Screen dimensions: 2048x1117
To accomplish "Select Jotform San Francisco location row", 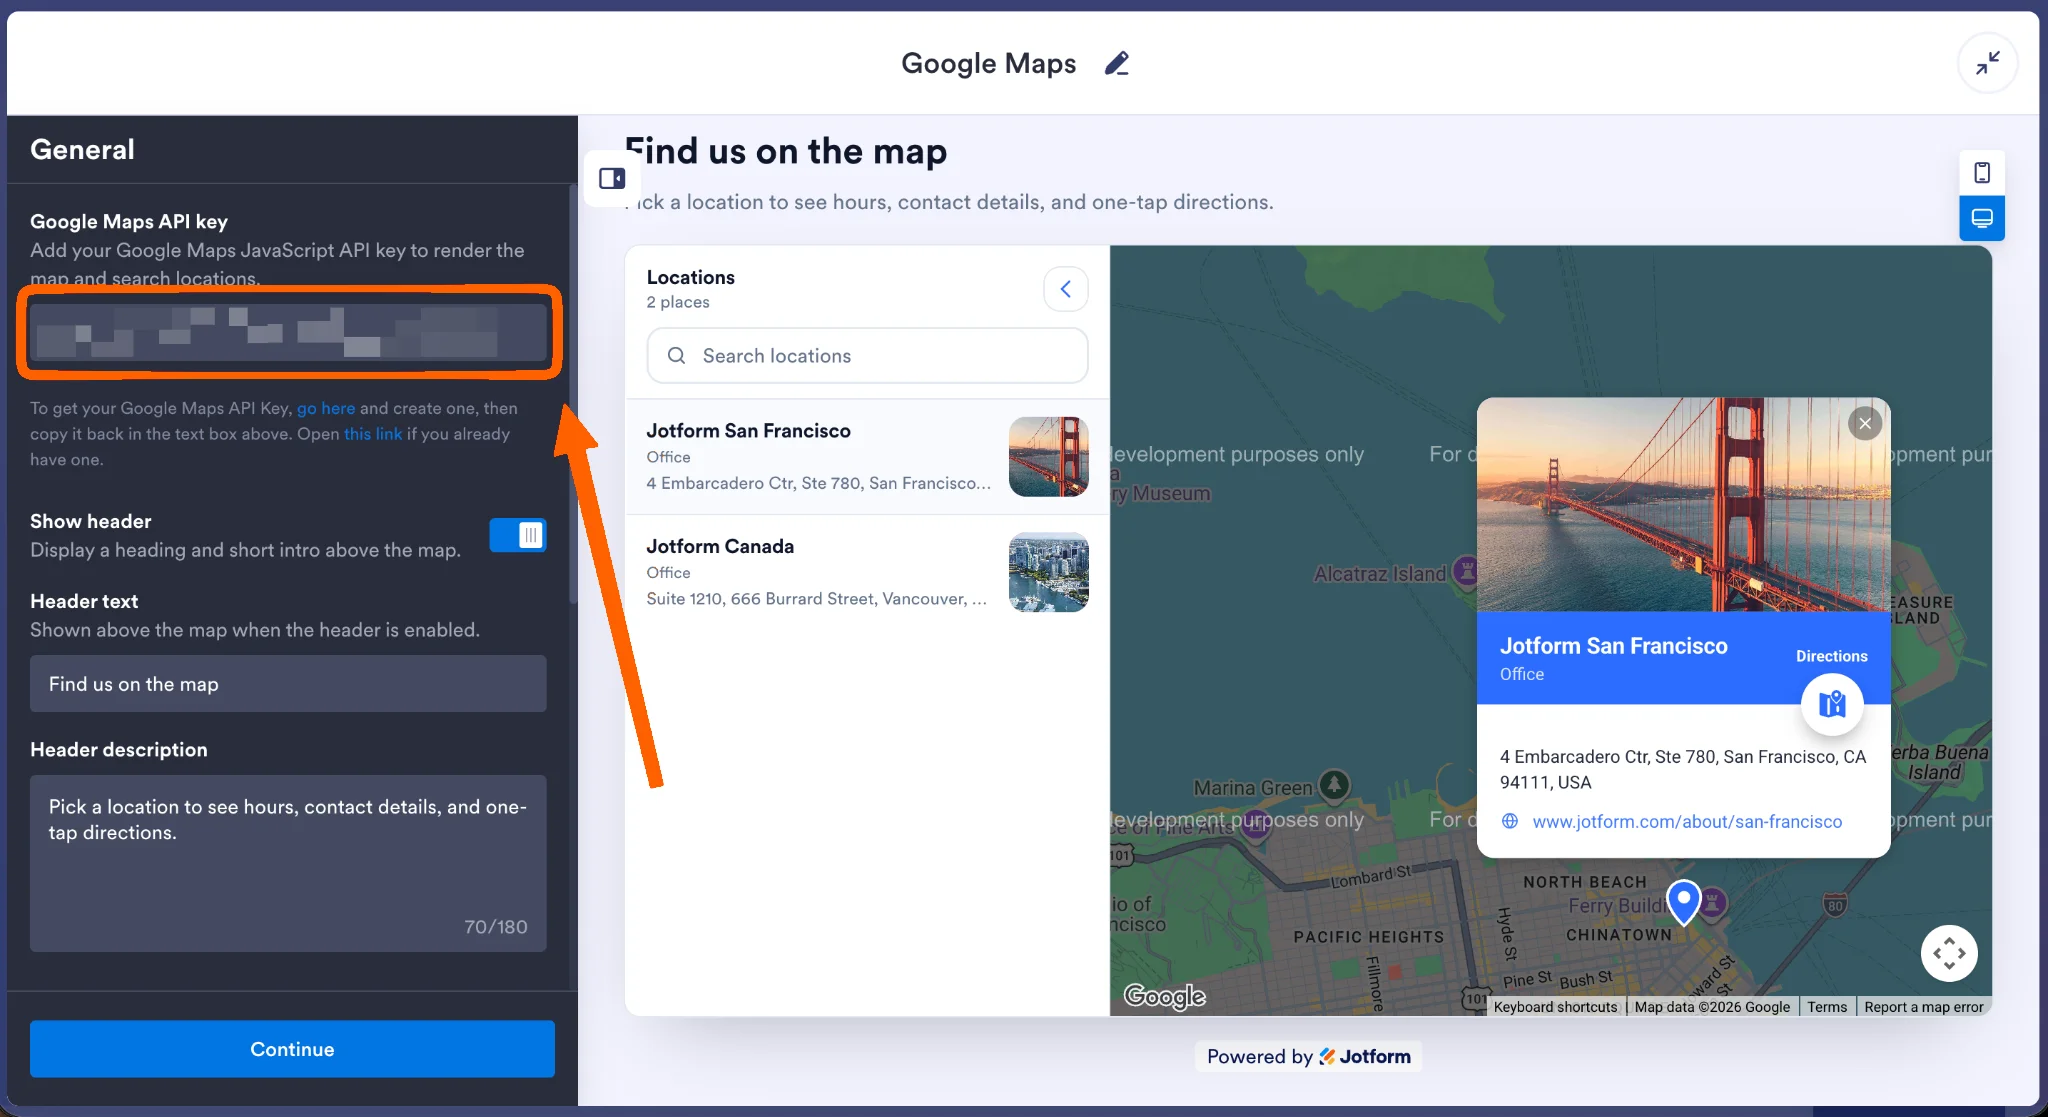I will [x=867, y=457].
